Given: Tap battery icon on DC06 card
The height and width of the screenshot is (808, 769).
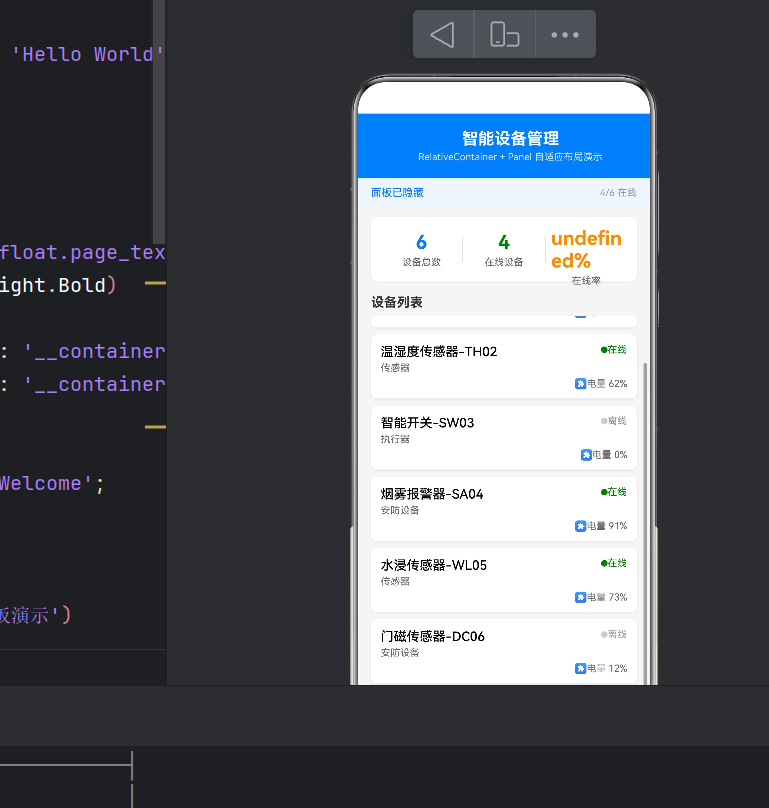Looking at the screenshot, I should 580,668.
